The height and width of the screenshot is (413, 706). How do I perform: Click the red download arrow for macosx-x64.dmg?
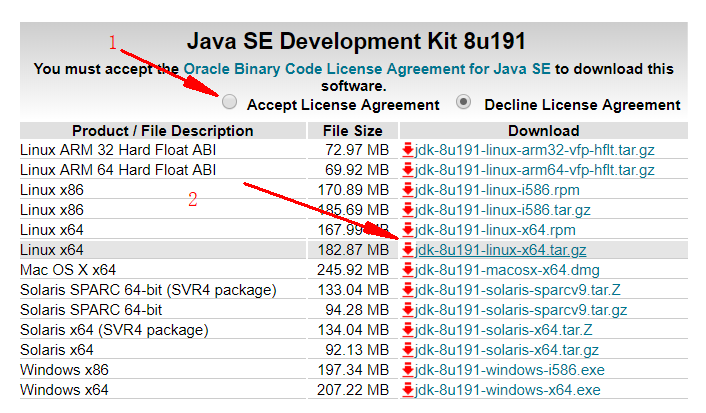pyautogui.click(x=408, y=270)
